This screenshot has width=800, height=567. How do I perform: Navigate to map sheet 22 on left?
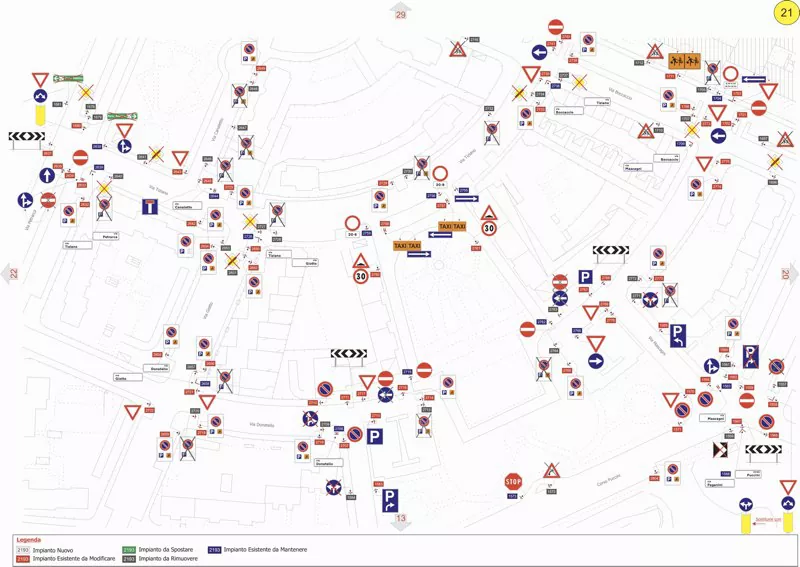[12, 273]
